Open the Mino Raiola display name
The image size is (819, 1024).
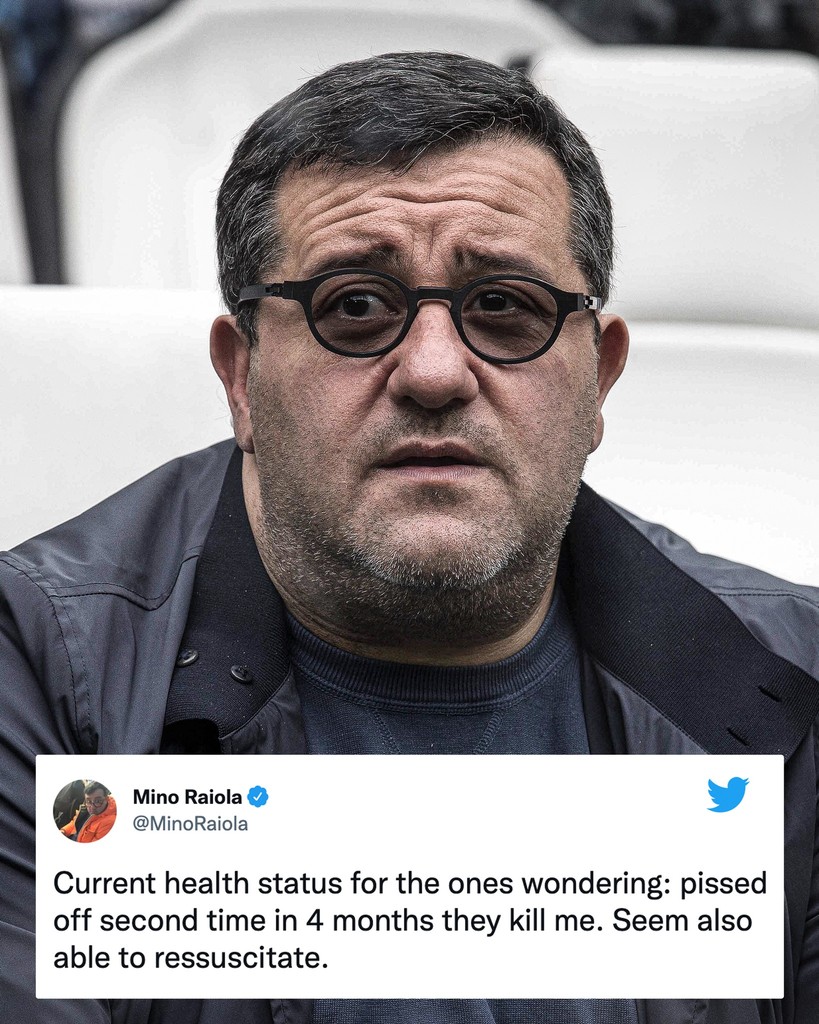[x=187, y=797]
